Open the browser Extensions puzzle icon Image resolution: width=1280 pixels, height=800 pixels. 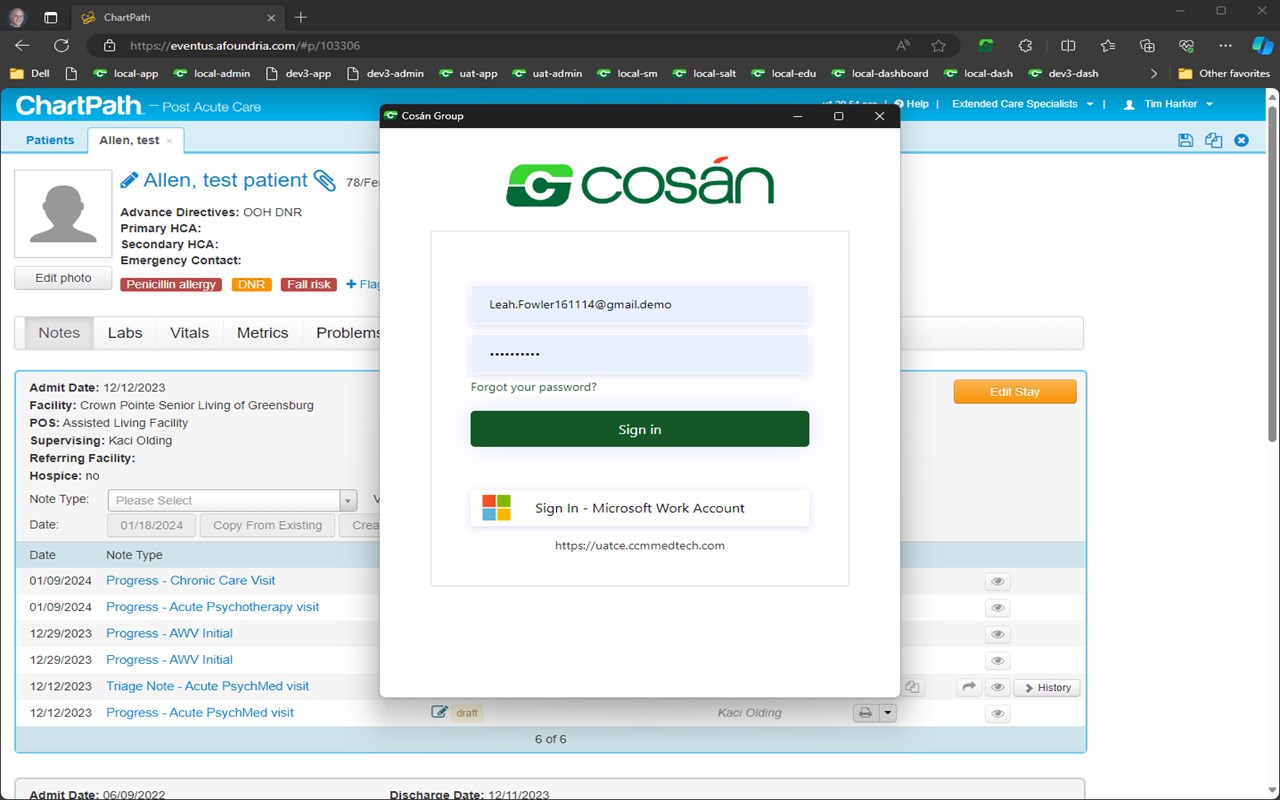1025,46
